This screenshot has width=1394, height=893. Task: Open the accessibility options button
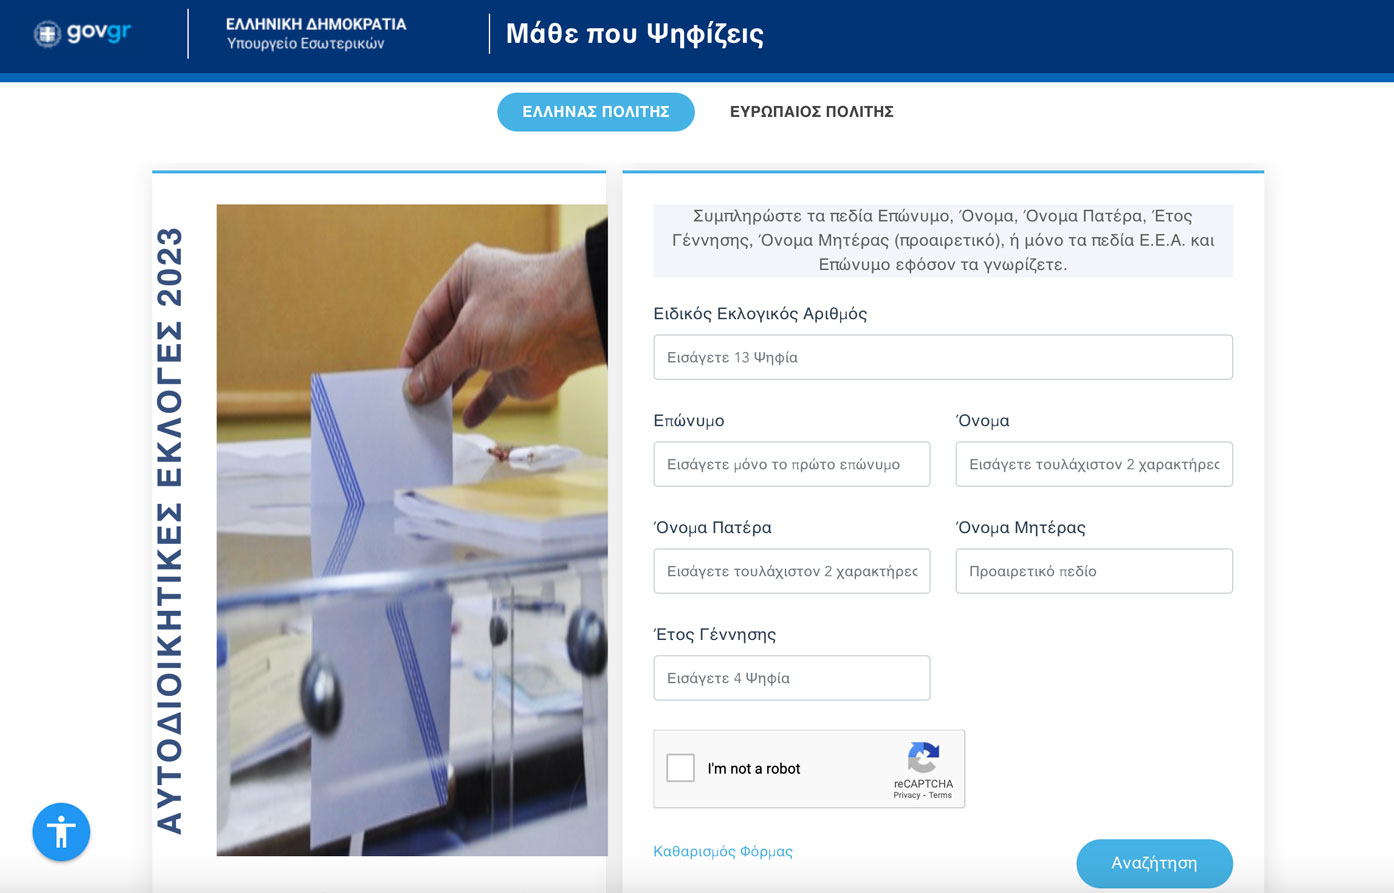coord(61,832)
